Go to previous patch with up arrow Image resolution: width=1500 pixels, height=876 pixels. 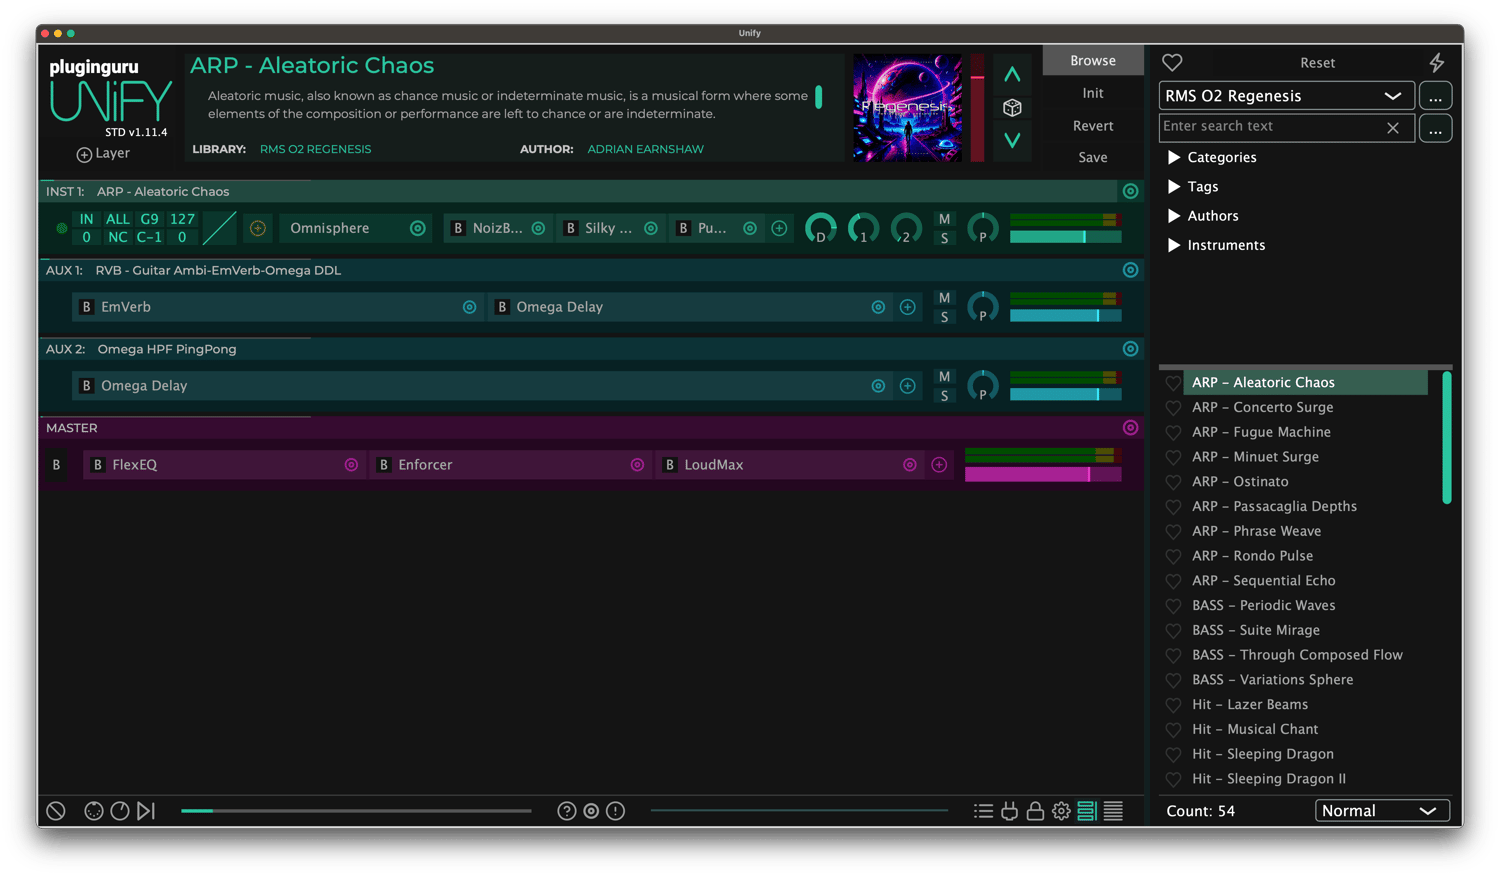click(1012, 75)
